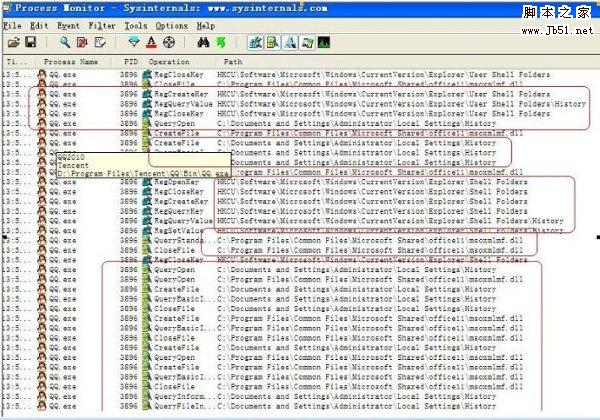600x420 pixels.
Task: Toggle Show File System Activity in the toolbar
Action: point(273,42)
